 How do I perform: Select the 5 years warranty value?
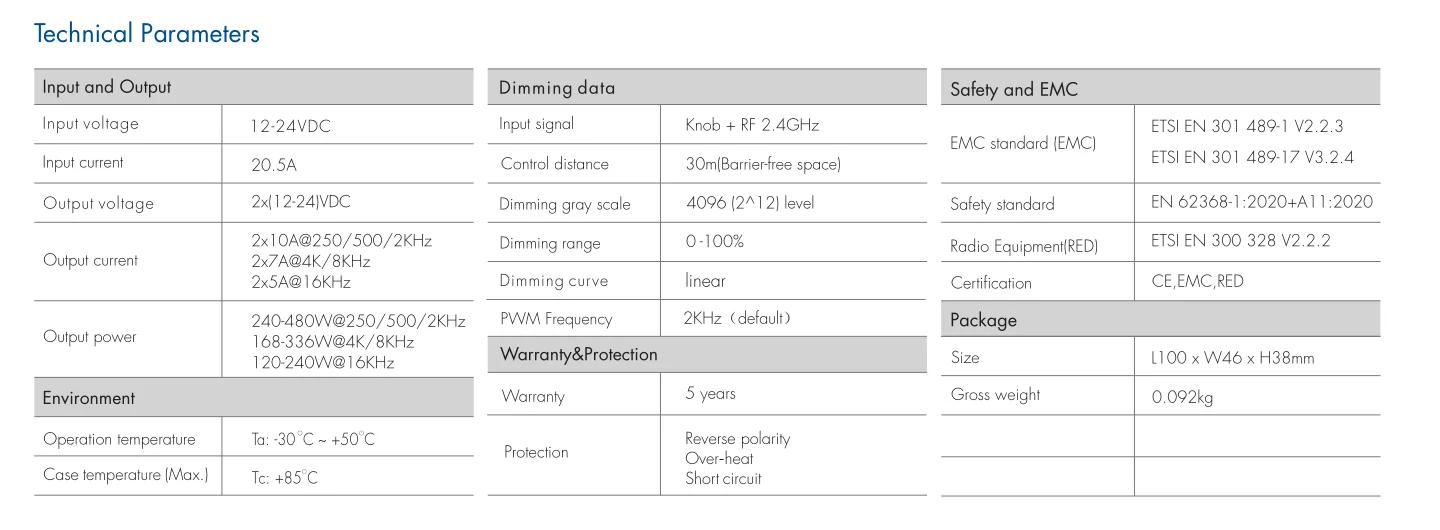[710, 394]
